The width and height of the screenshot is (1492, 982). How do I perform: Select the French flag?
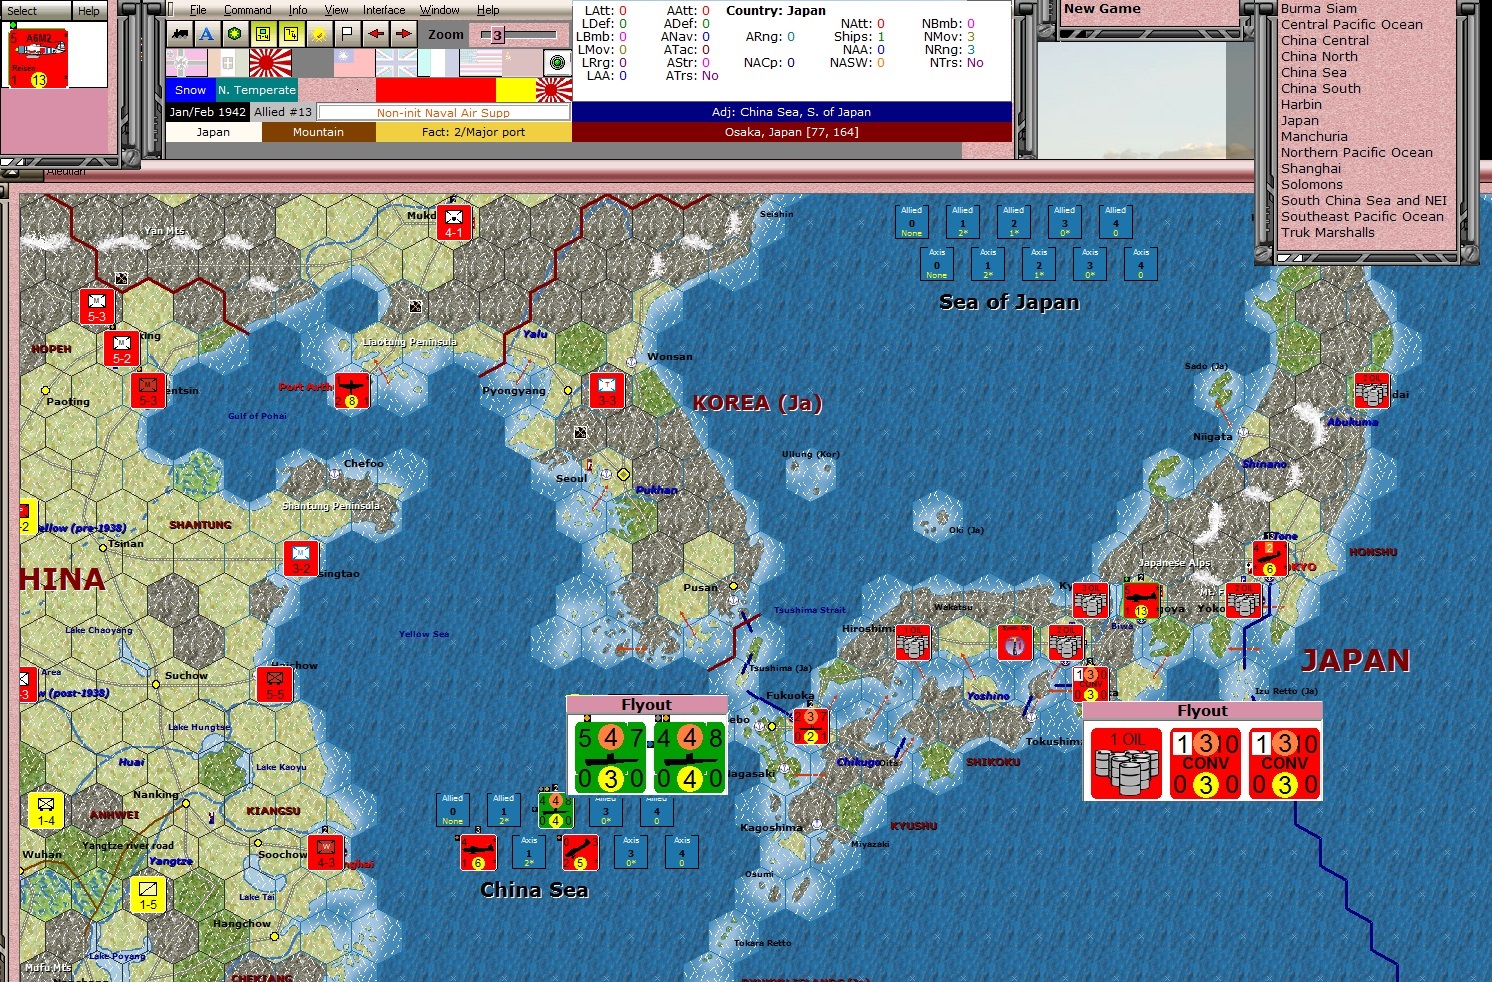(x=438, y=63)
